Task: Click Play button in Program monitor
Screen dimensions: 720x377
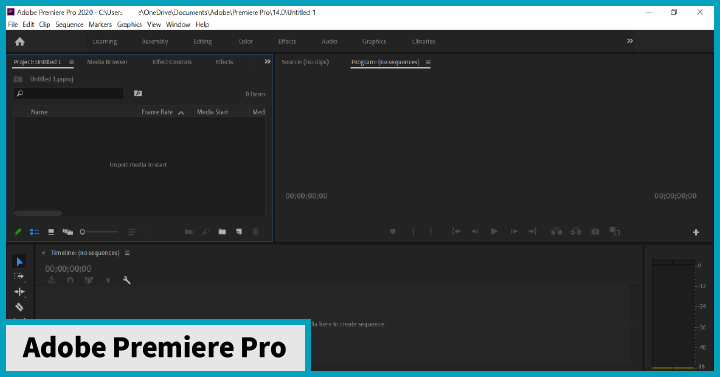Action: [x=494, y=231]
